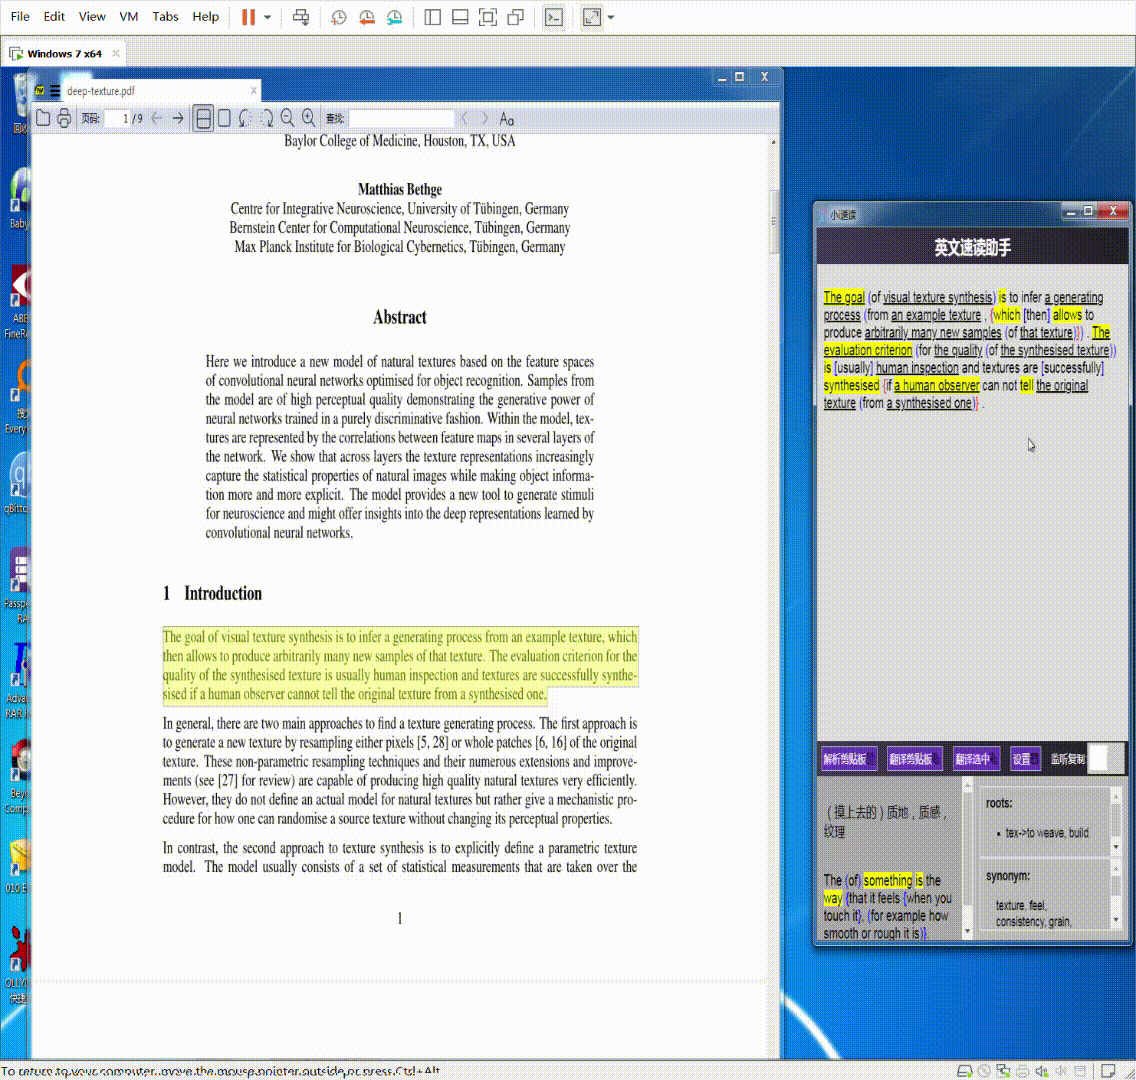This screenshot has height=1080, width=1136.
Task: Click the PDF find text box
Action: [401, 118]
